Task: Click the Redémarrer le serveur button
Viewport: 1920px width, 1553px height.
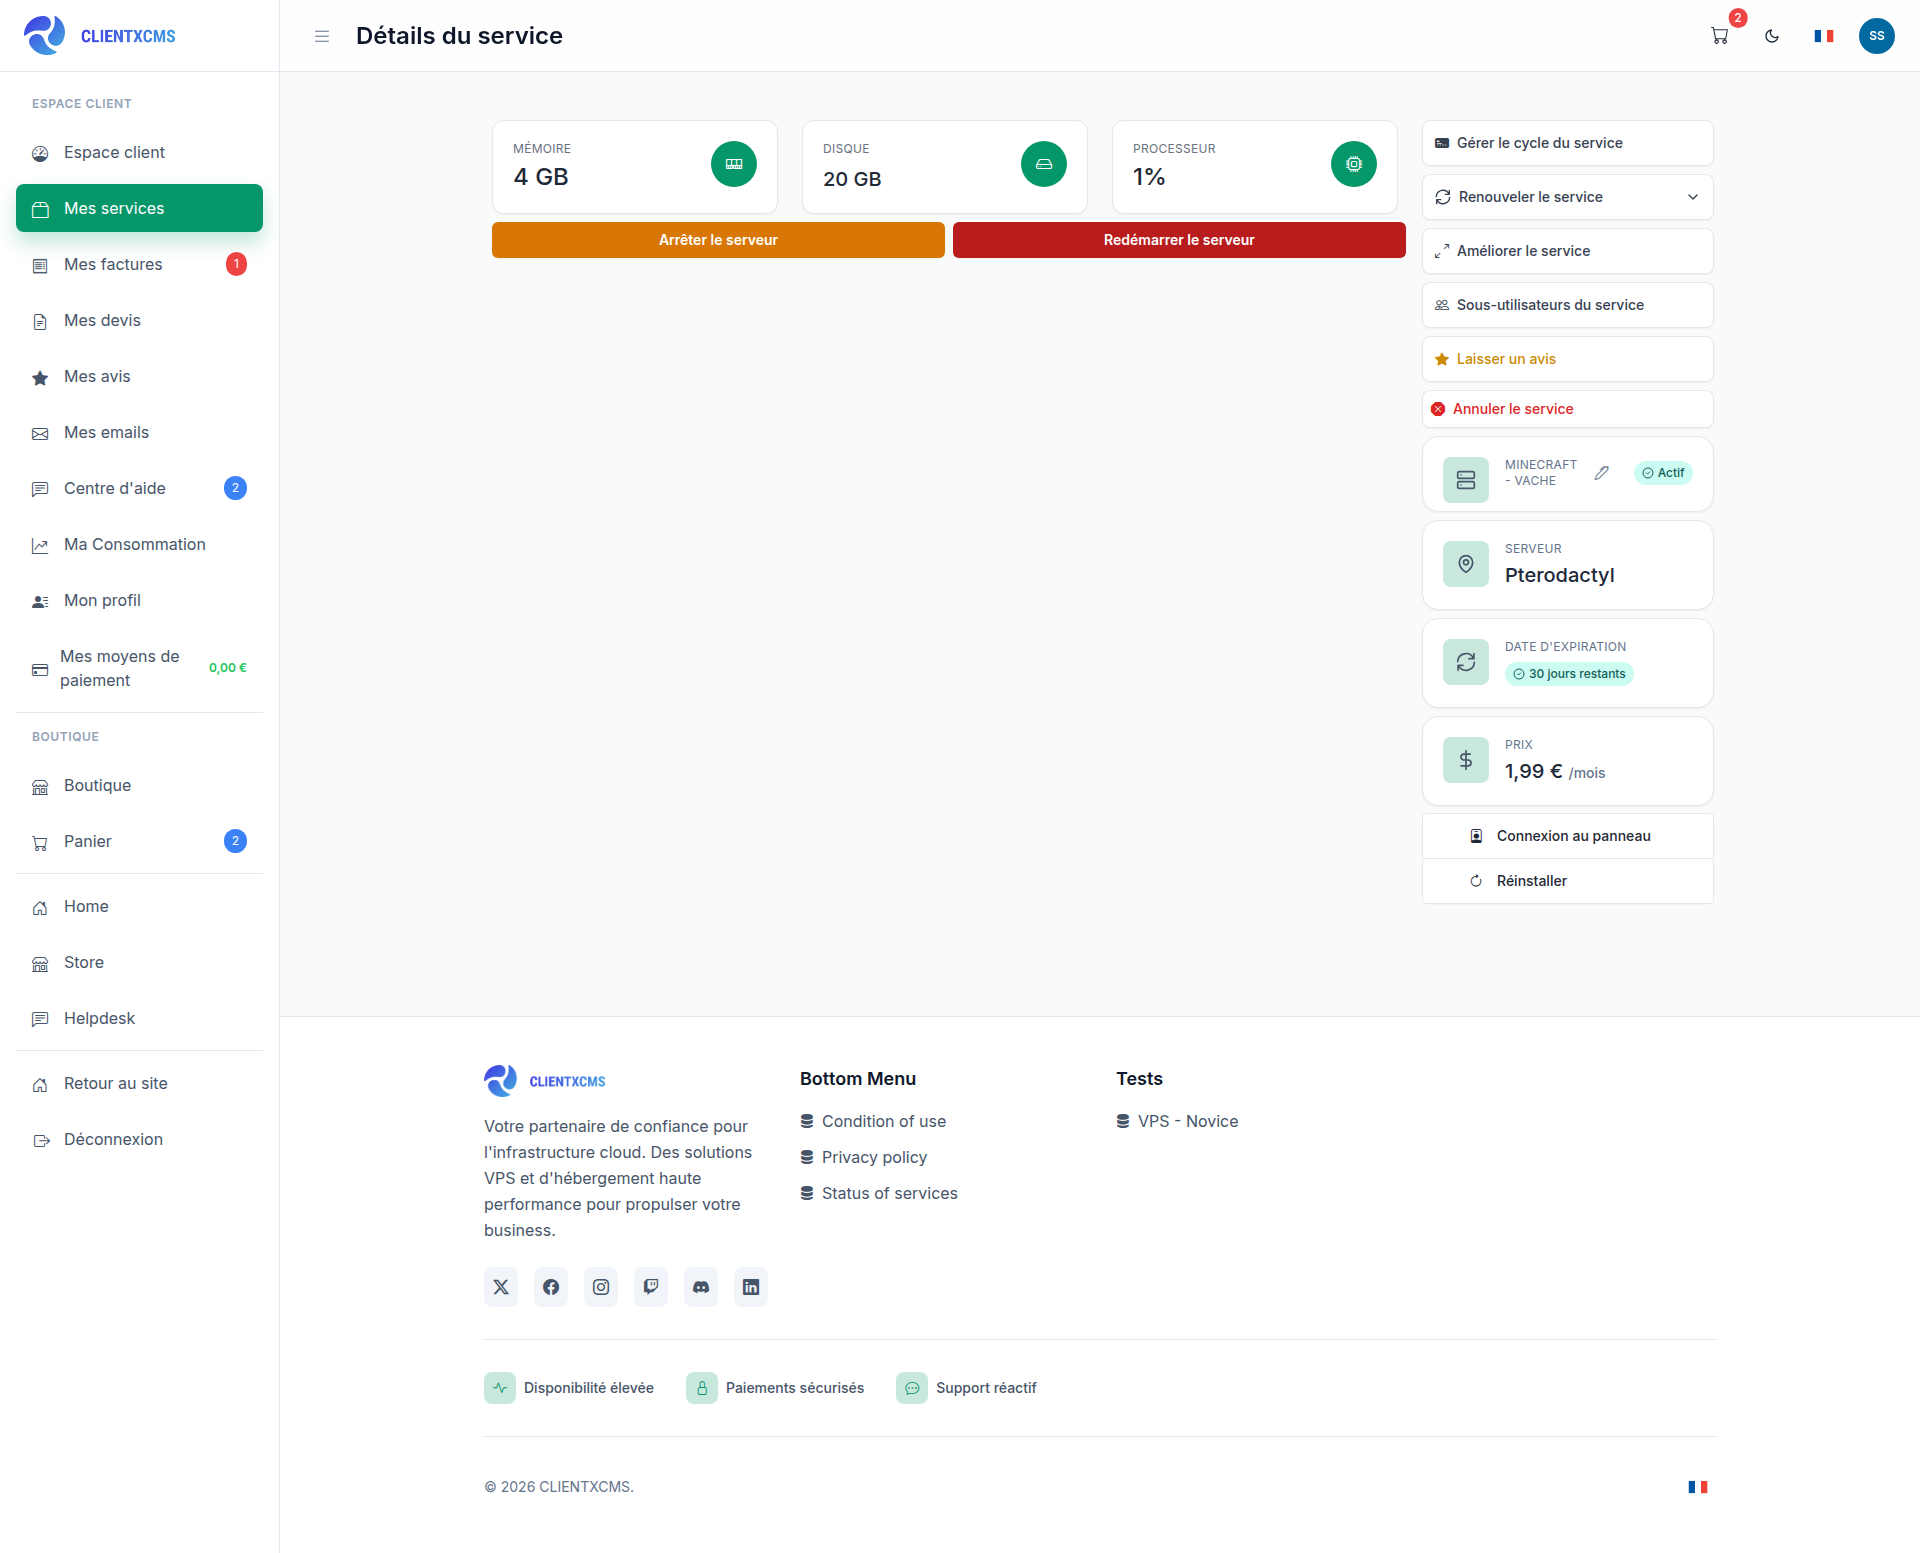Action: [1179, 240]
